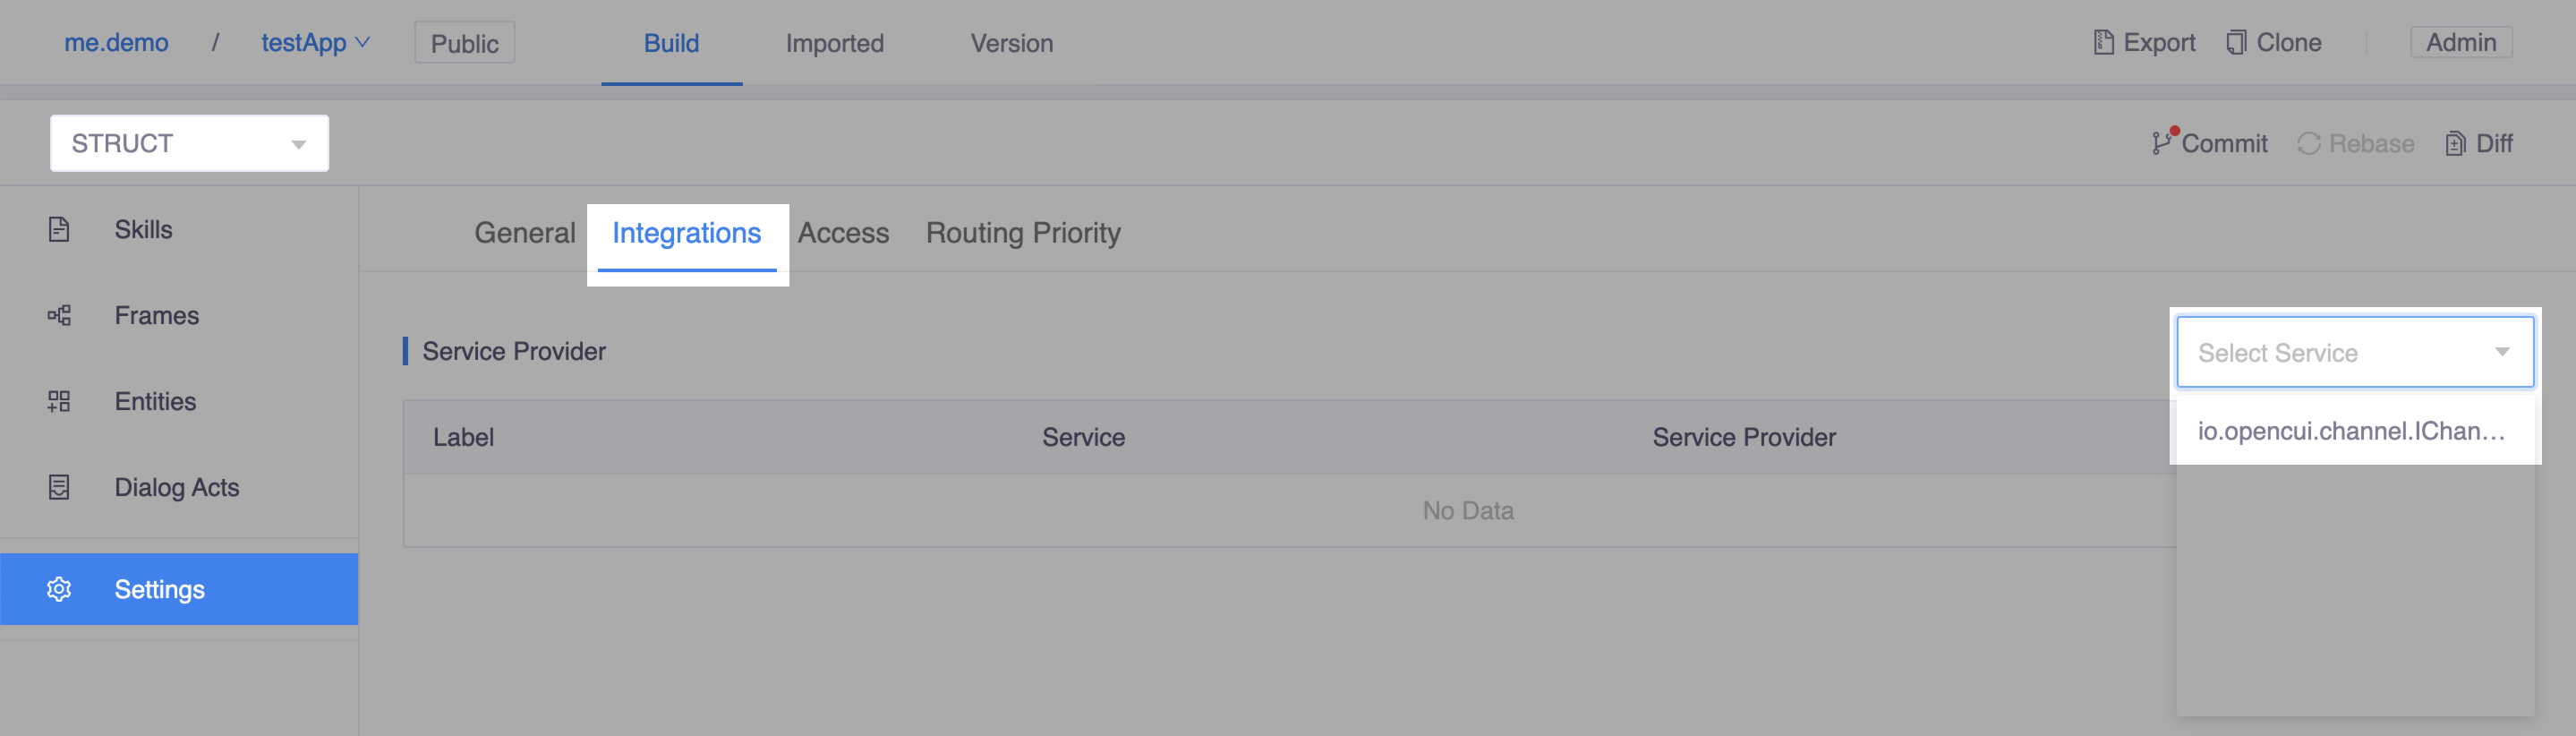The image size is (2576, 736).
Task: Click the Export document icon
Action: click(2104, 42)
